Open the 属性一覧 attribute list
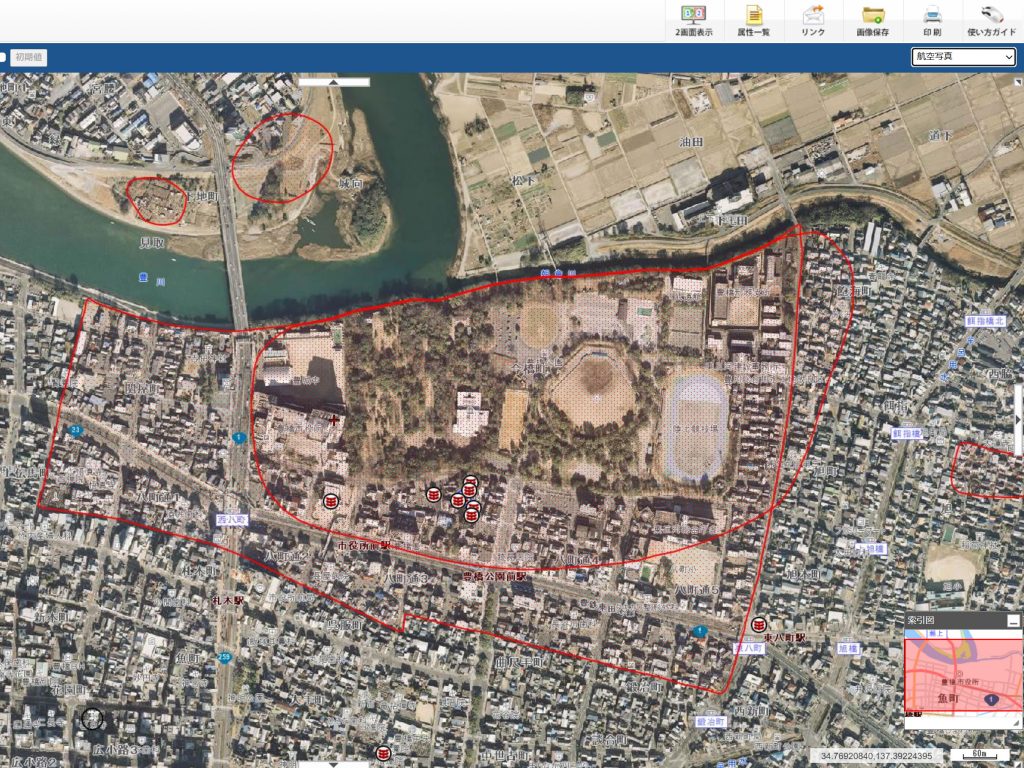 tap(753, 20)
